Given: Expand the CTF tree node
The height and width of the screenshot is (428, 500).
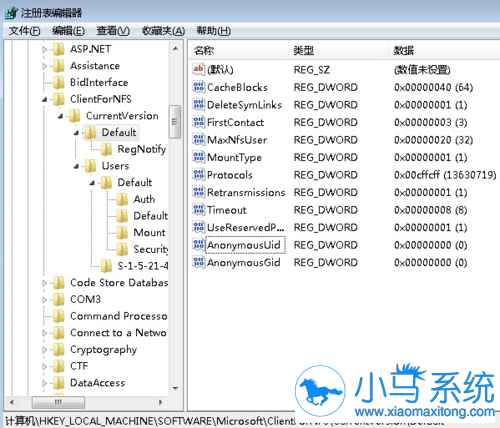Looking at the screenshot, I should pyautogui.click(x=44, y=366).
